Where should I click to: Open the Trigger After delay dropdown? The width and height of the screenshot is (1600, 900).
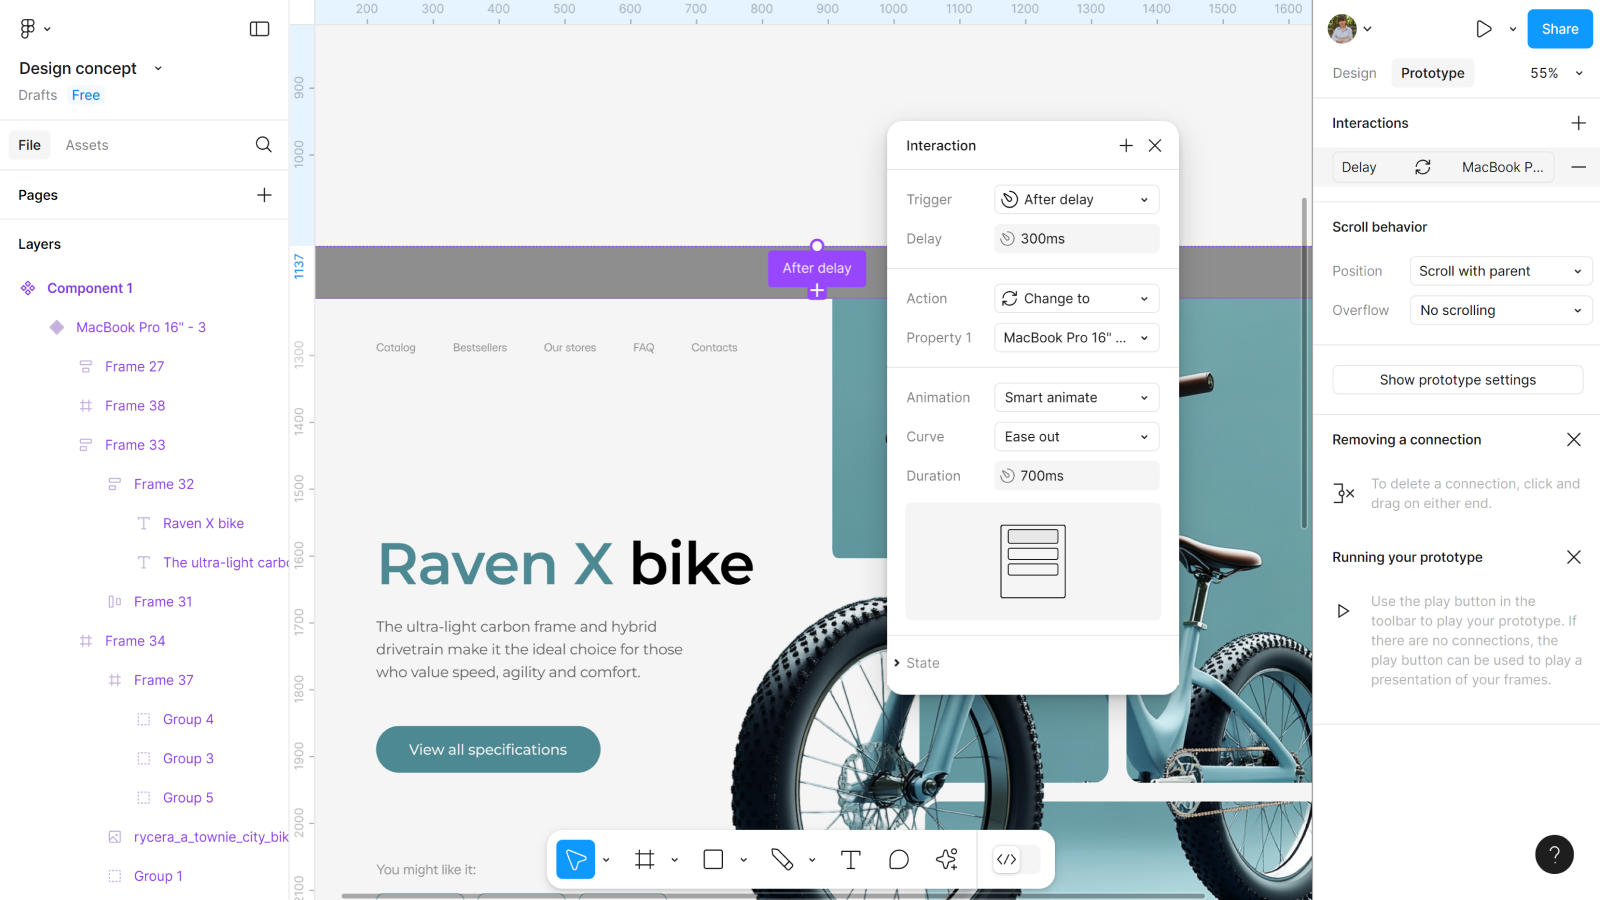(1076, 200)
